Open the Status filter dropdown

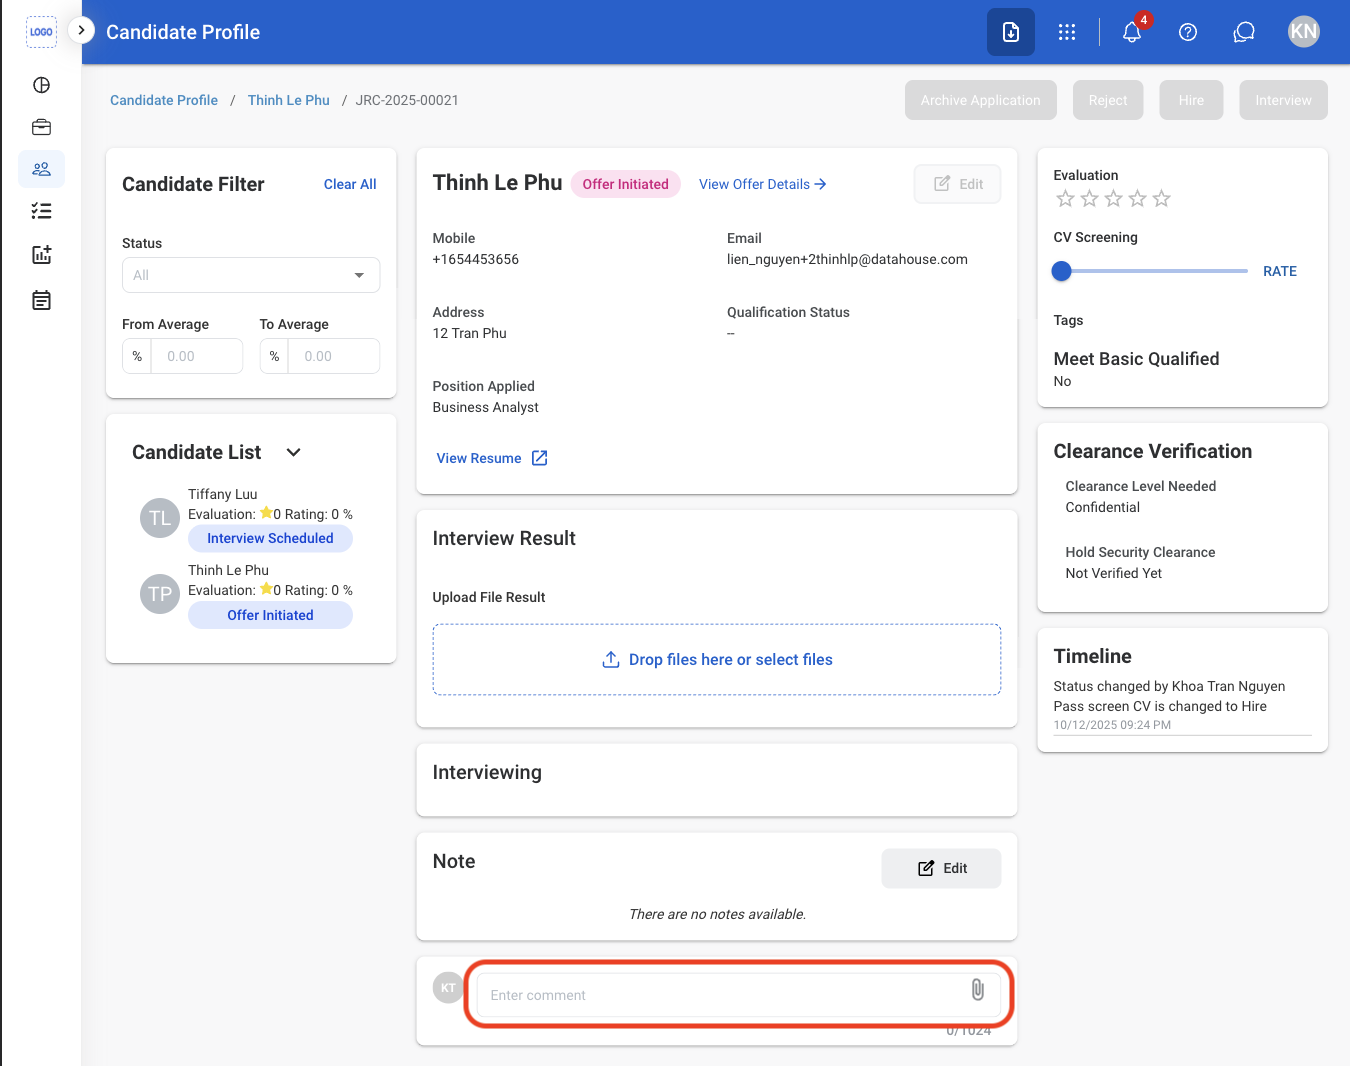(251, 275)
